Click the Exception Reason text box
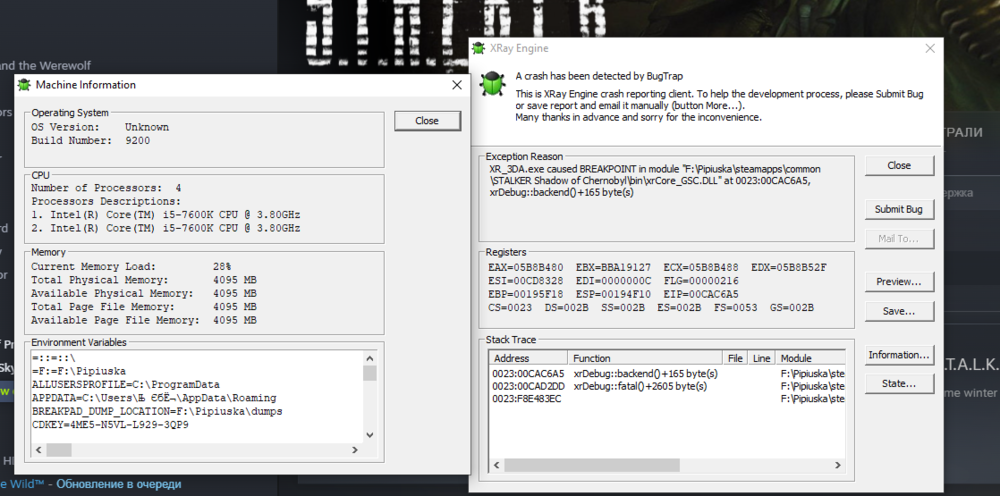 (666, 199)
